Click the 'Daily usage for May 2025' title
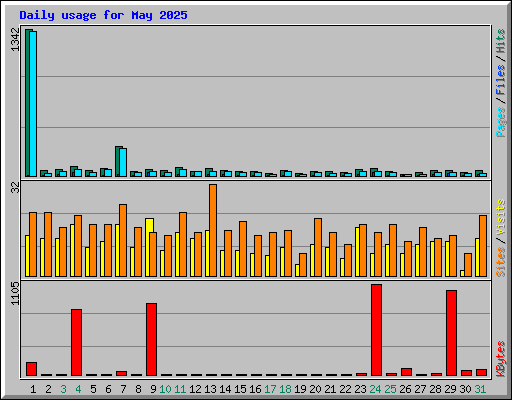Image resolution: width=512 pixels, height=400 pixels. click(x=103, y=15)
